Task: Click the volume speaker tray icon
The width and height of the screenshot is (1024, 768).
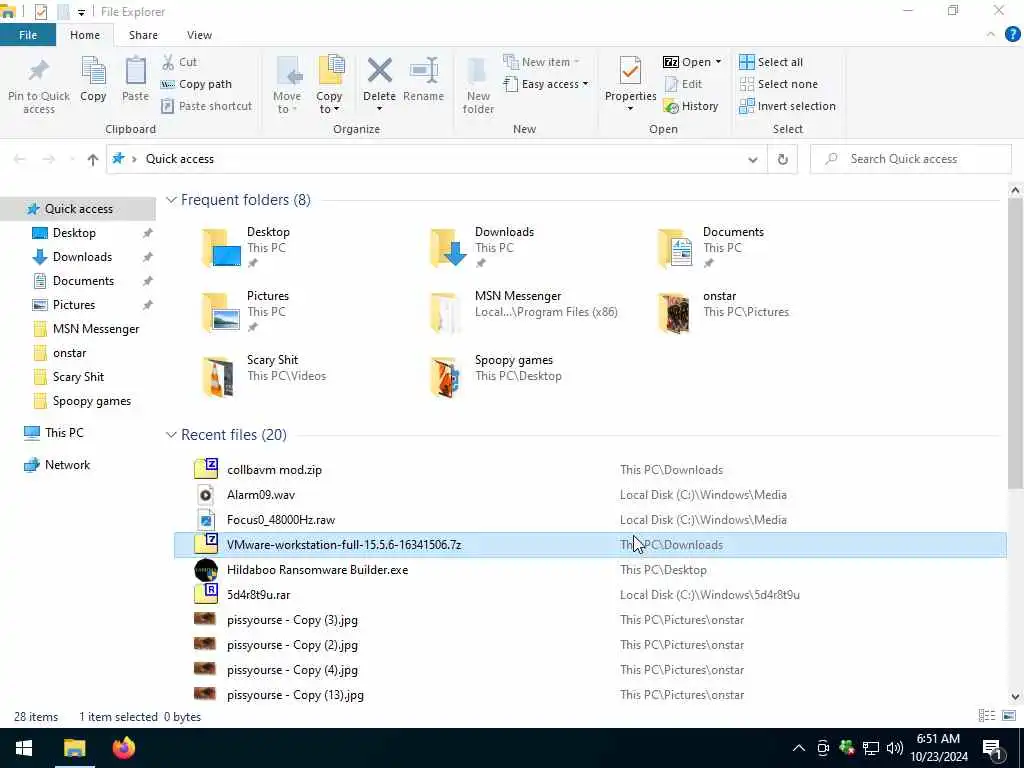Action: click(895, 748)
